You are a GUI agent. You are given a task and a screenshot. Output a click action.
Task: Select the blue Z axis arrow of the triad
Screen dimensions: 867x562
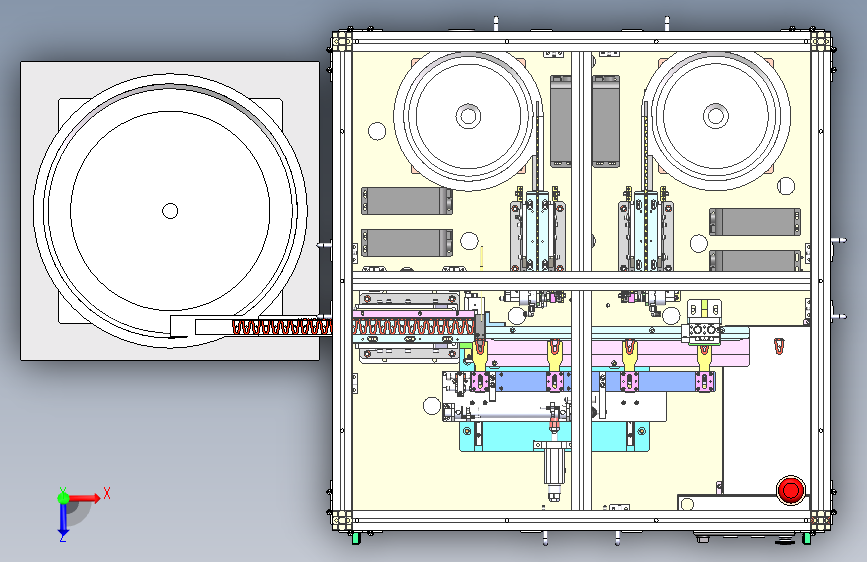point(64,519)
